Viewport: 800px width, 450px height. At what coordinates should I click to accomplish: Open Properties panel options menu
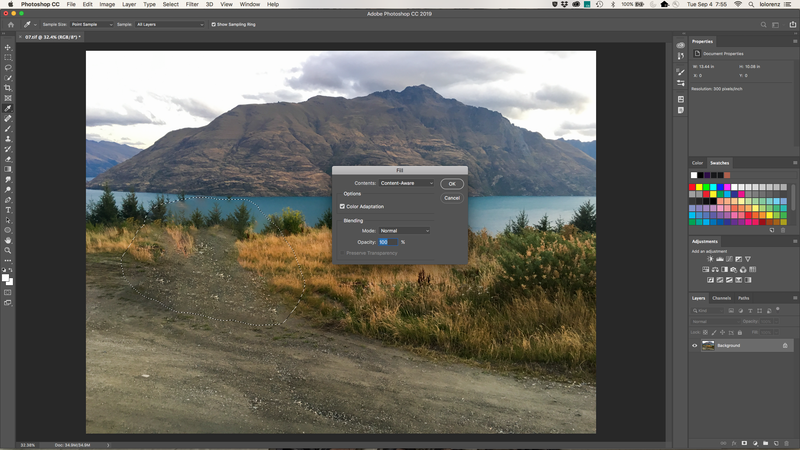pos(794,41)
